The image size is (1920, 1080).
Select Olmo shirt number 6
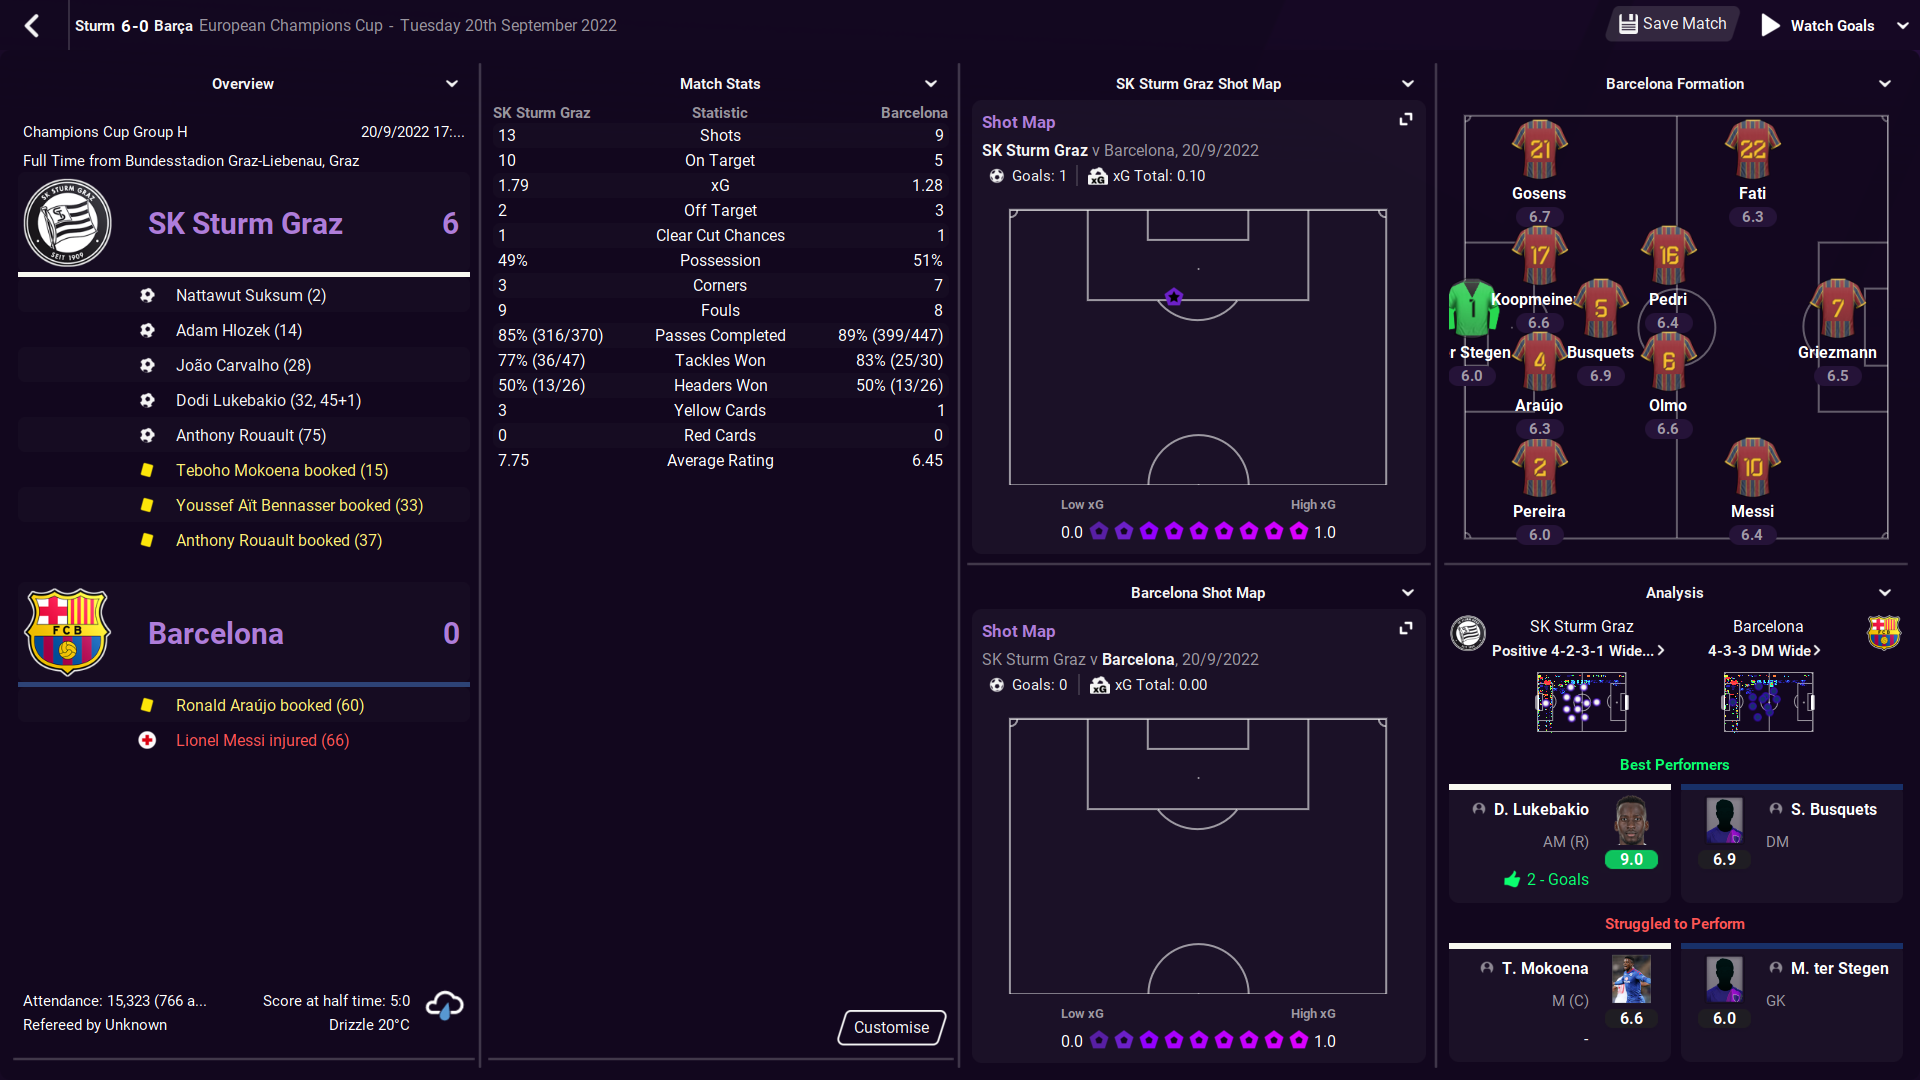[1668, 361]
